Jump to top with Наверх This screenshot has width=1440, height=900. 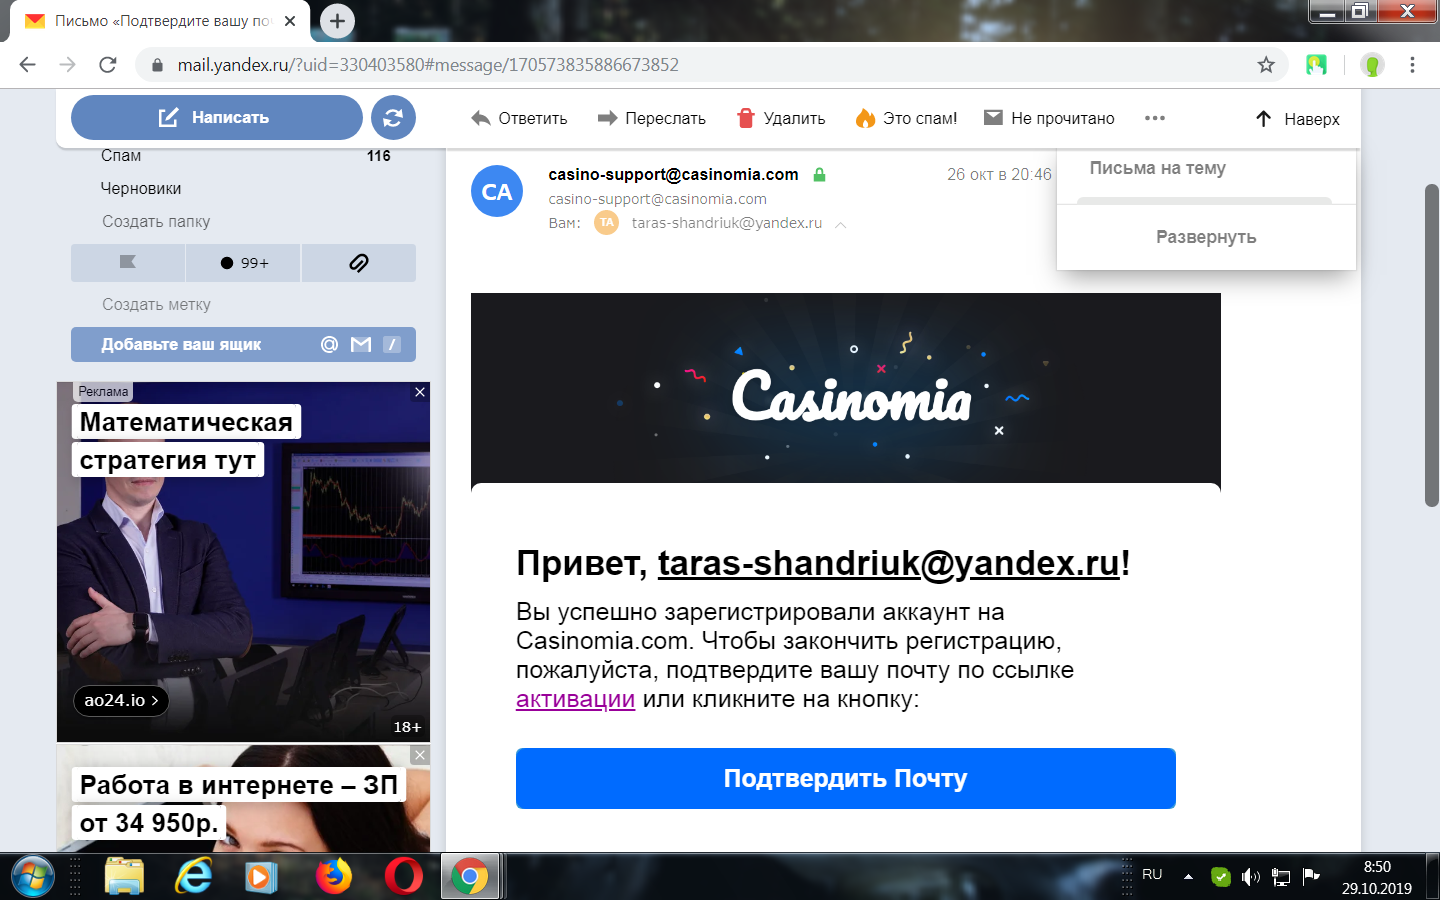[x=1298, y=119]
